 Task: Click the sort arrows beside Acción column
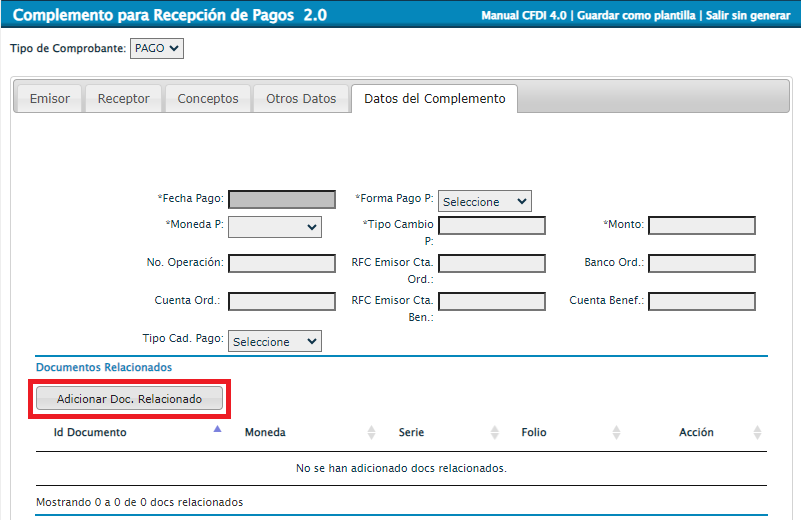(757, 432)
